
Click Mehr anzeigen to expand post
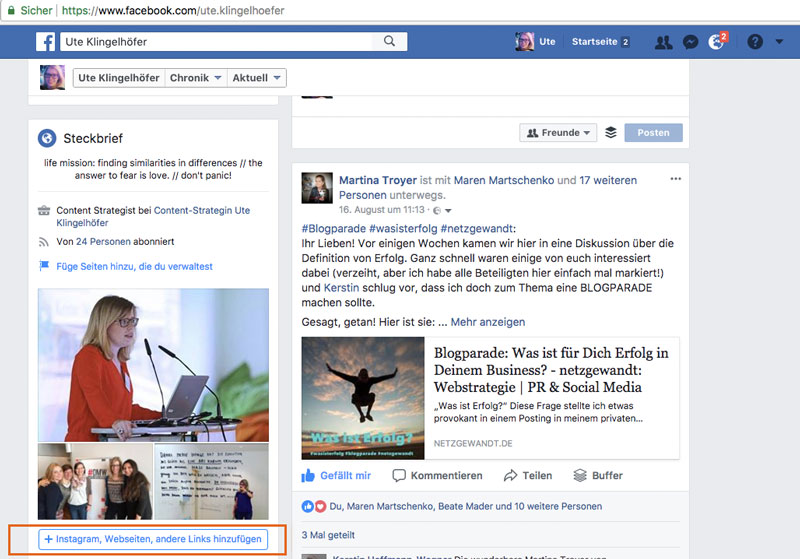tap(488, 322)
